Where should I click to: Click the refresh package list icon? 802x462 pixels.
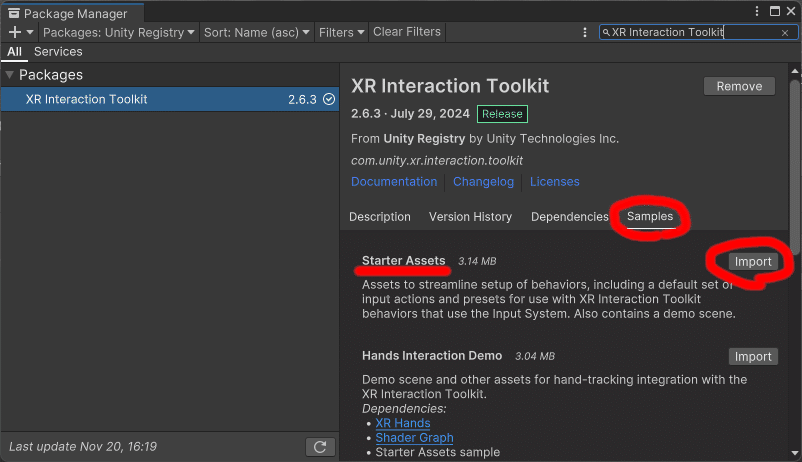320,447
